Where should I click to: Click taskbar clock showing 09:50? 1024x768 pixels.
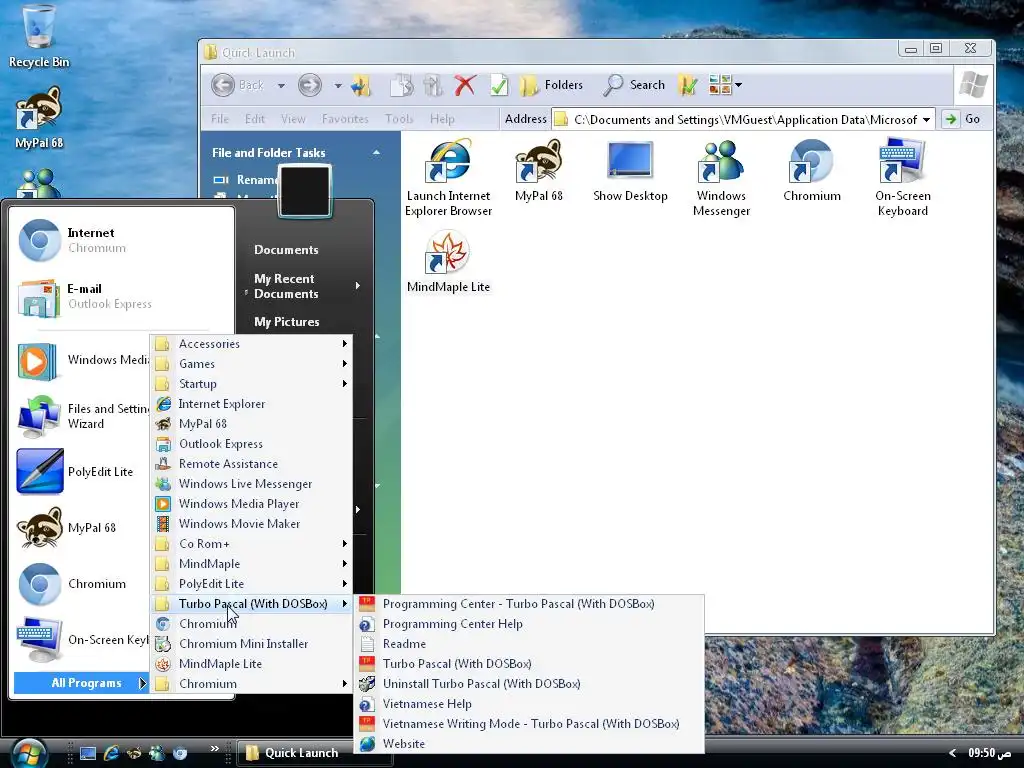tap(989, 753)
